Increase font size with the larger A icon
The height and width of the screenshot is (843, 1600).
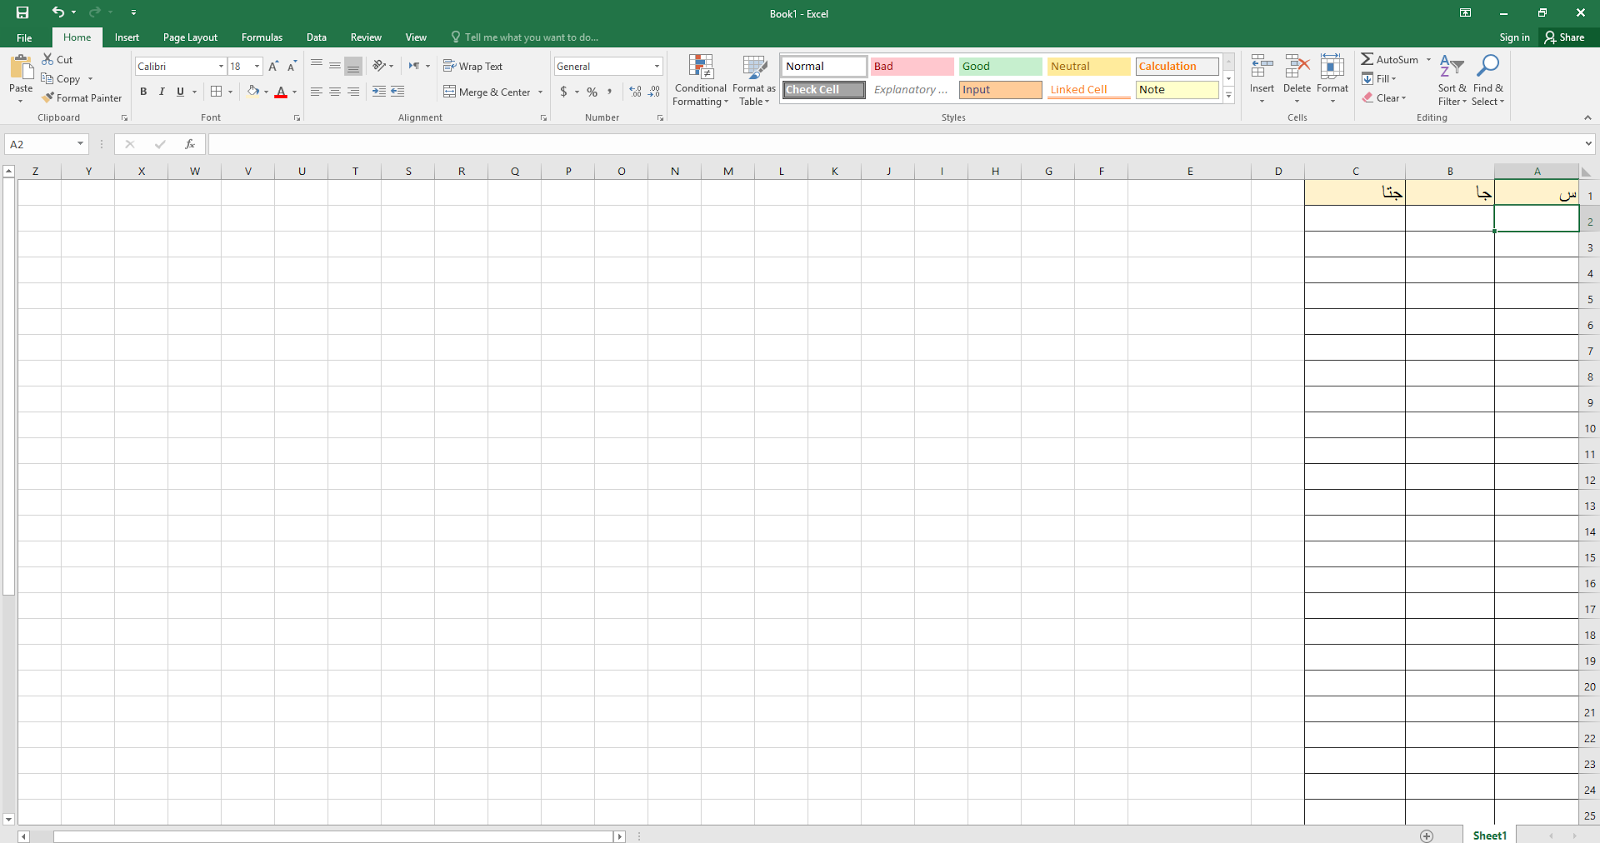coord(273,66)
